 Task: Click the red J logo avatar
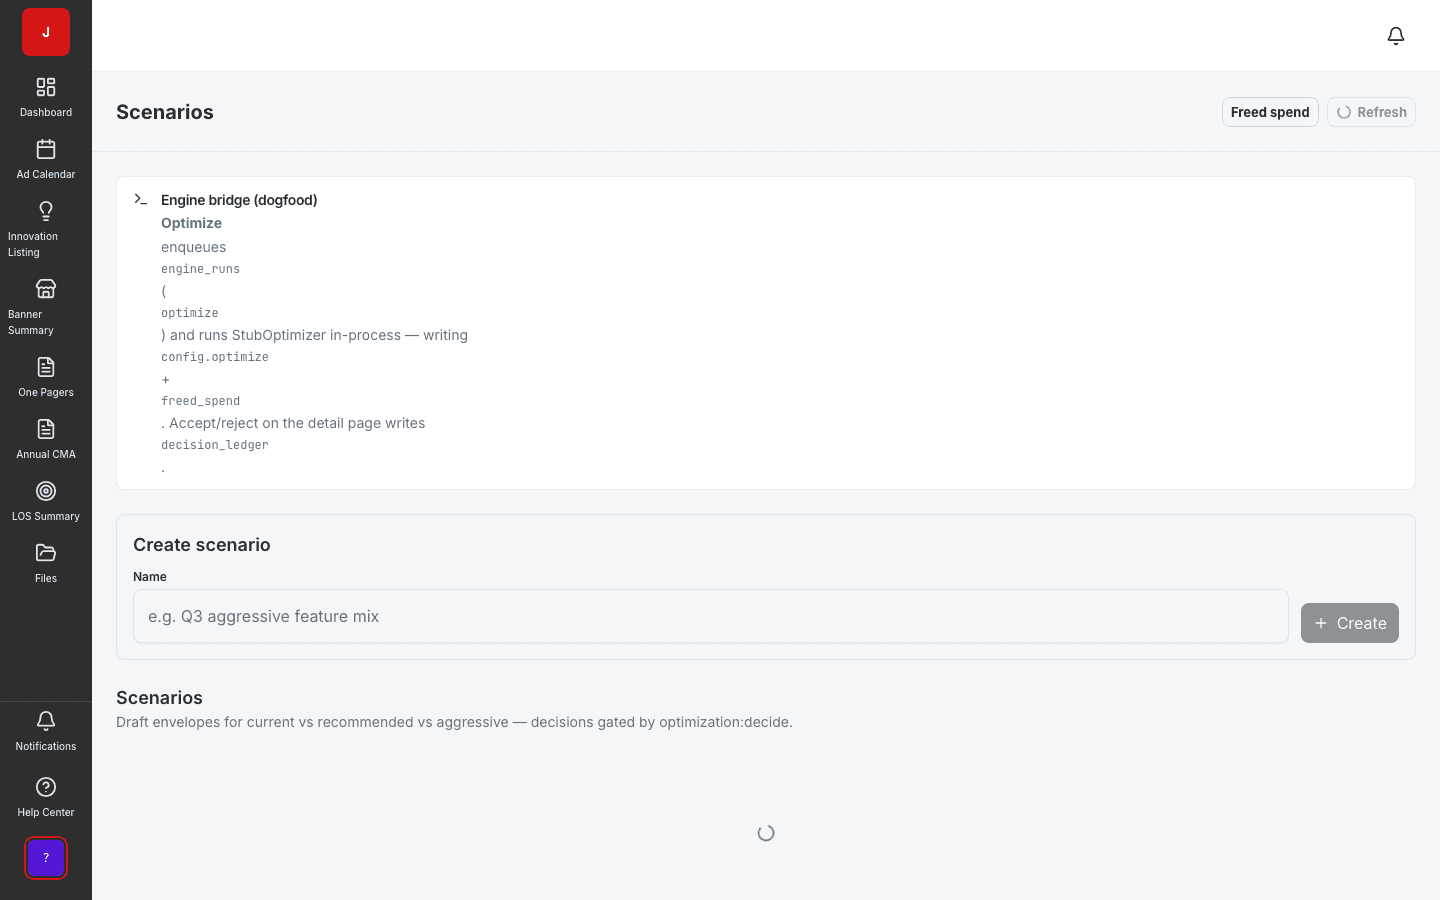[x=46, y=32]
